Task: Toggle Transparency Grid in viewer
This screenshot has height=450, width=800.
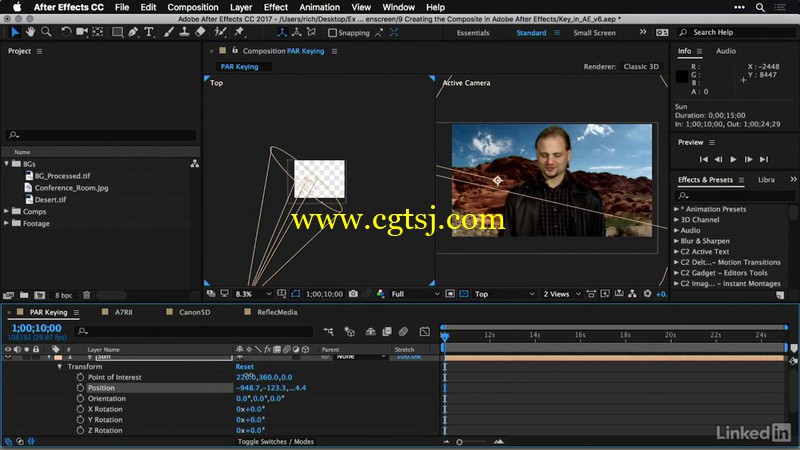Action: (463, 294)
